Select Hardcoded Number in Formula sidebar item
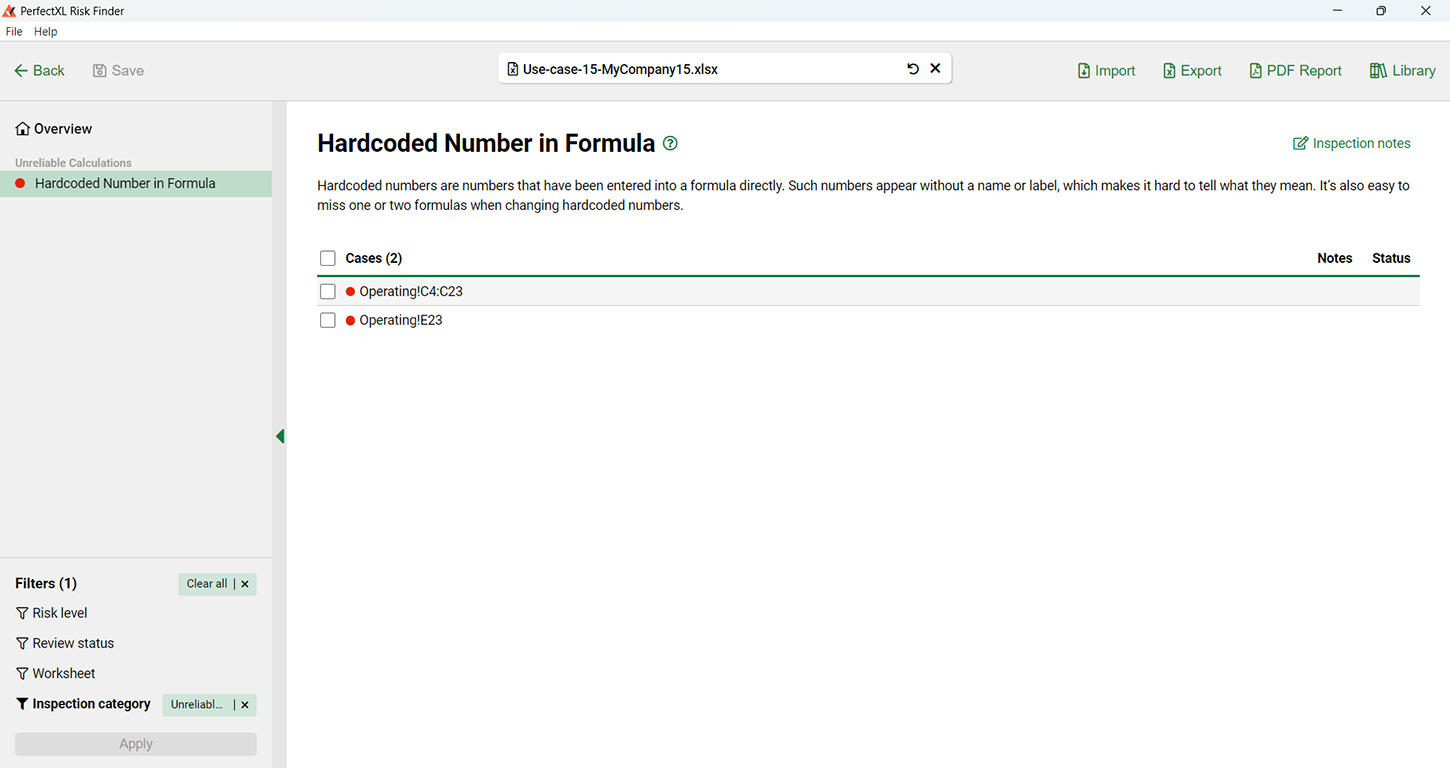The height and width of the screenshot is (768, 1450). coord(136,183)
